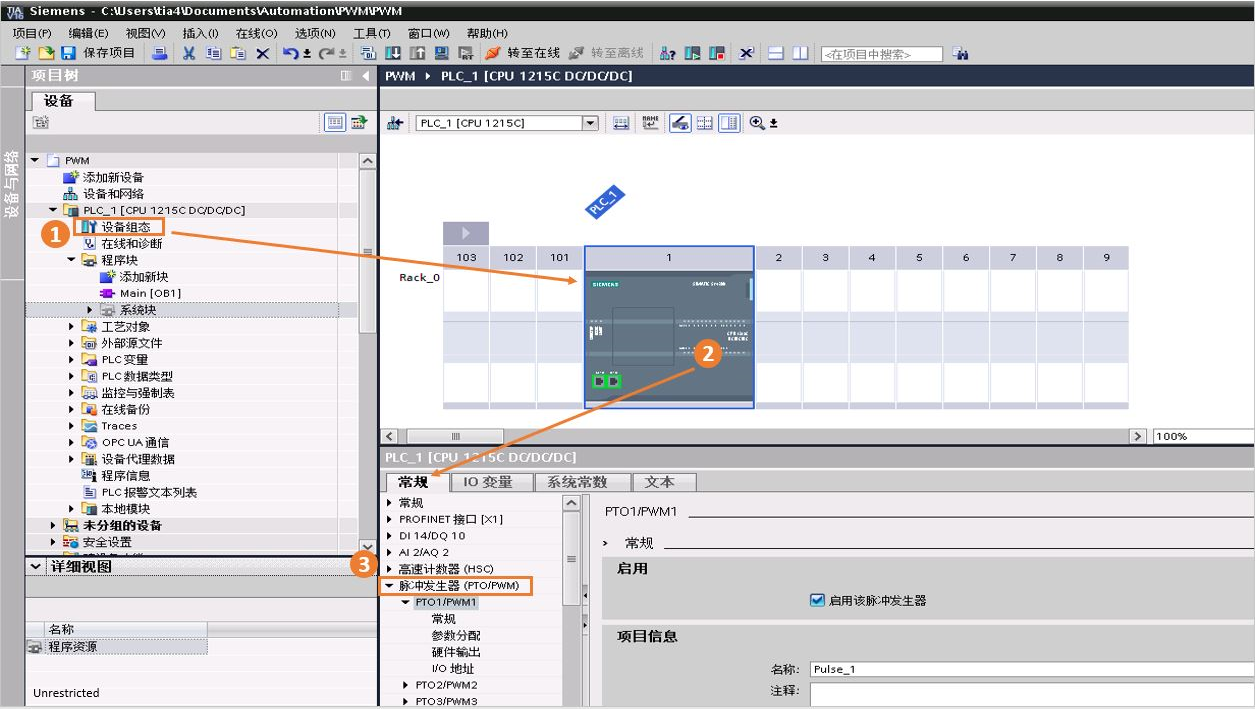Screen dimensions: 1257x709
Task: Select I/O 地址 under PTO1/PWM1
Action: point(453,669)
